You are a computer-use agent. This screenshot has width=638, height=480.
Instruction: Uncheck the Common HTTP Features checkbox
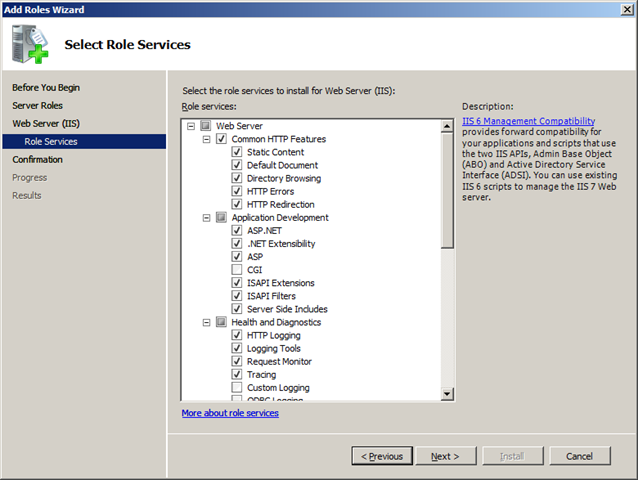pos(221,139)
